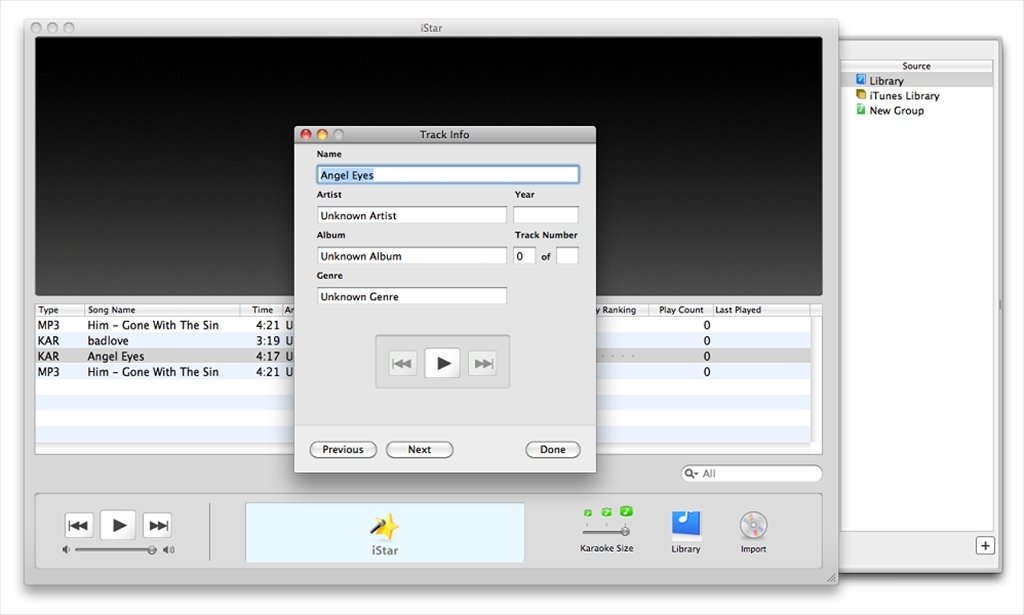The image size is (1024, 615).
Task: Click the Next button
Action: [419, 449]
